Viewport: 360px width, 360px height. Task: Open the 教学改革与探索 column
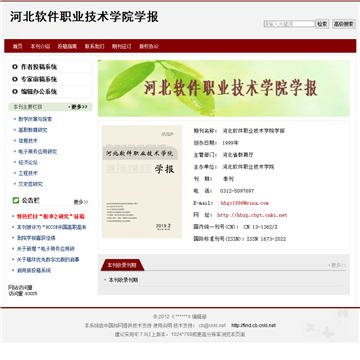(x=35, y=119)
